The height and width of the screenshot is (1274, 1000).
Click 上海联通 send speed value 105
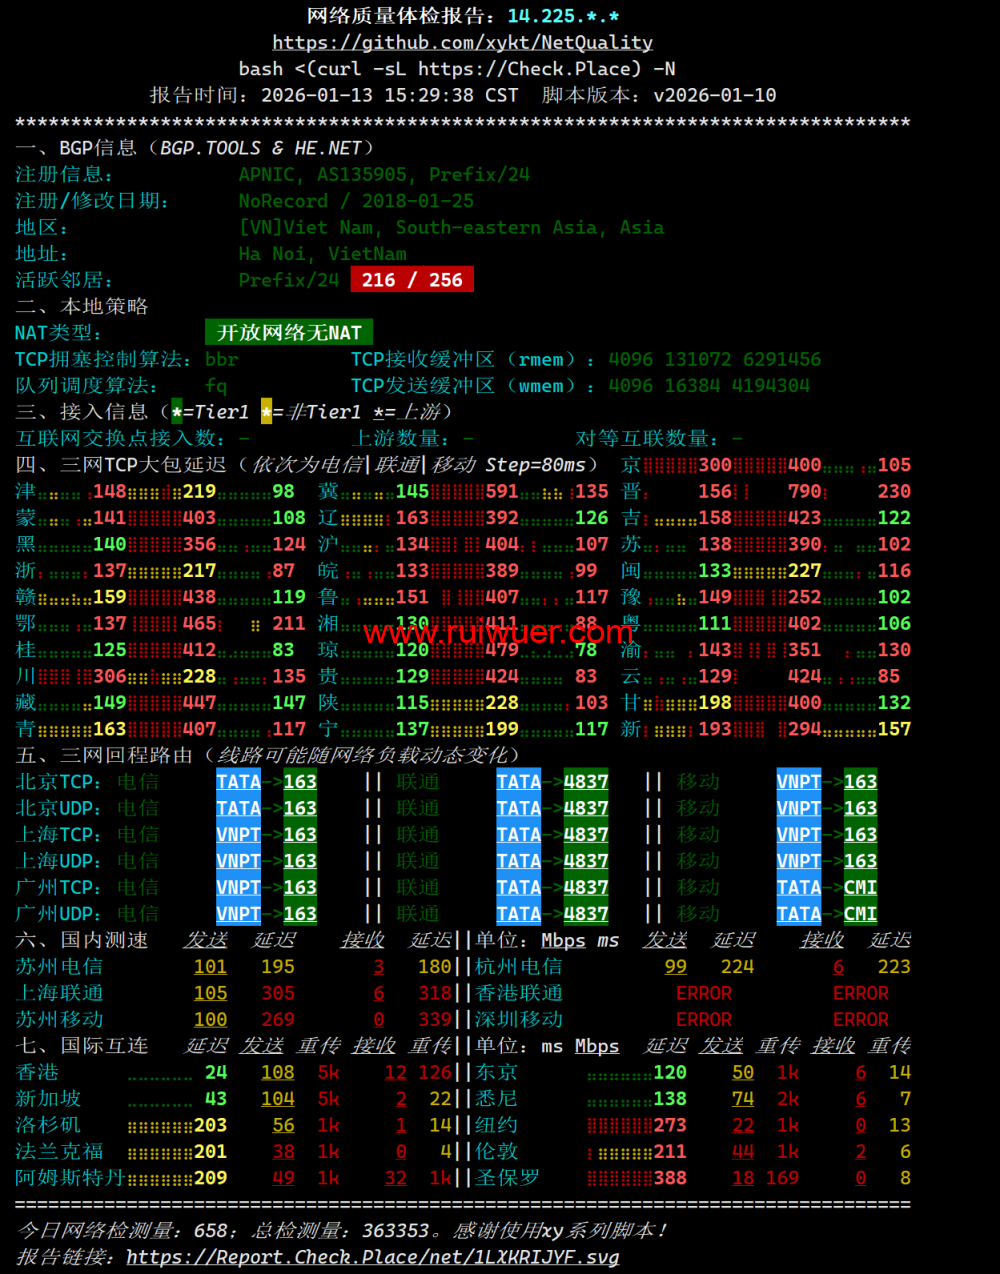pos(210,993)
